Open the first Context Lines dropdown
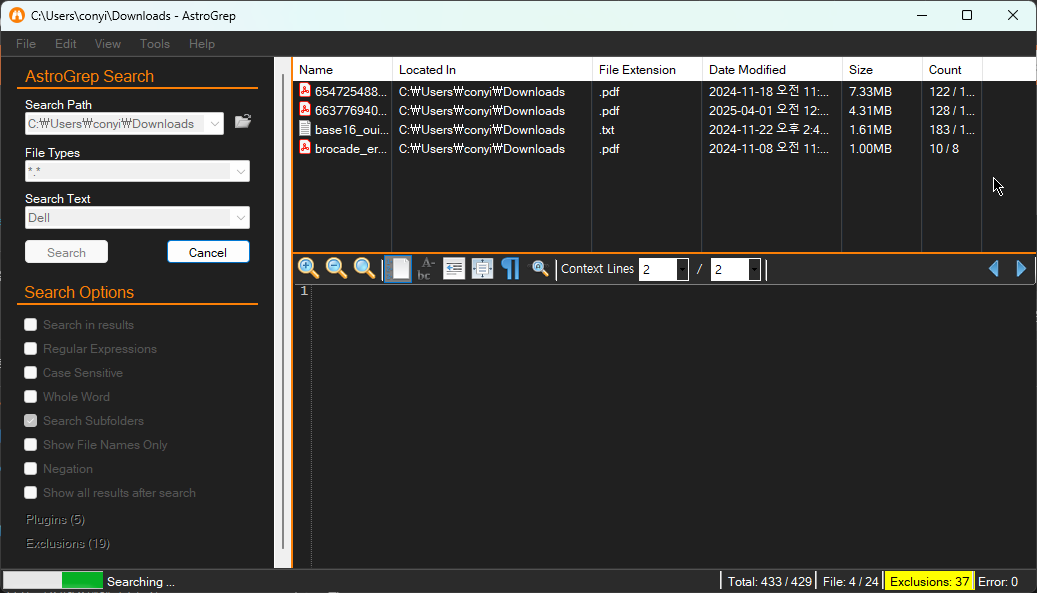 pyautogui.click(x=682, y=269)
